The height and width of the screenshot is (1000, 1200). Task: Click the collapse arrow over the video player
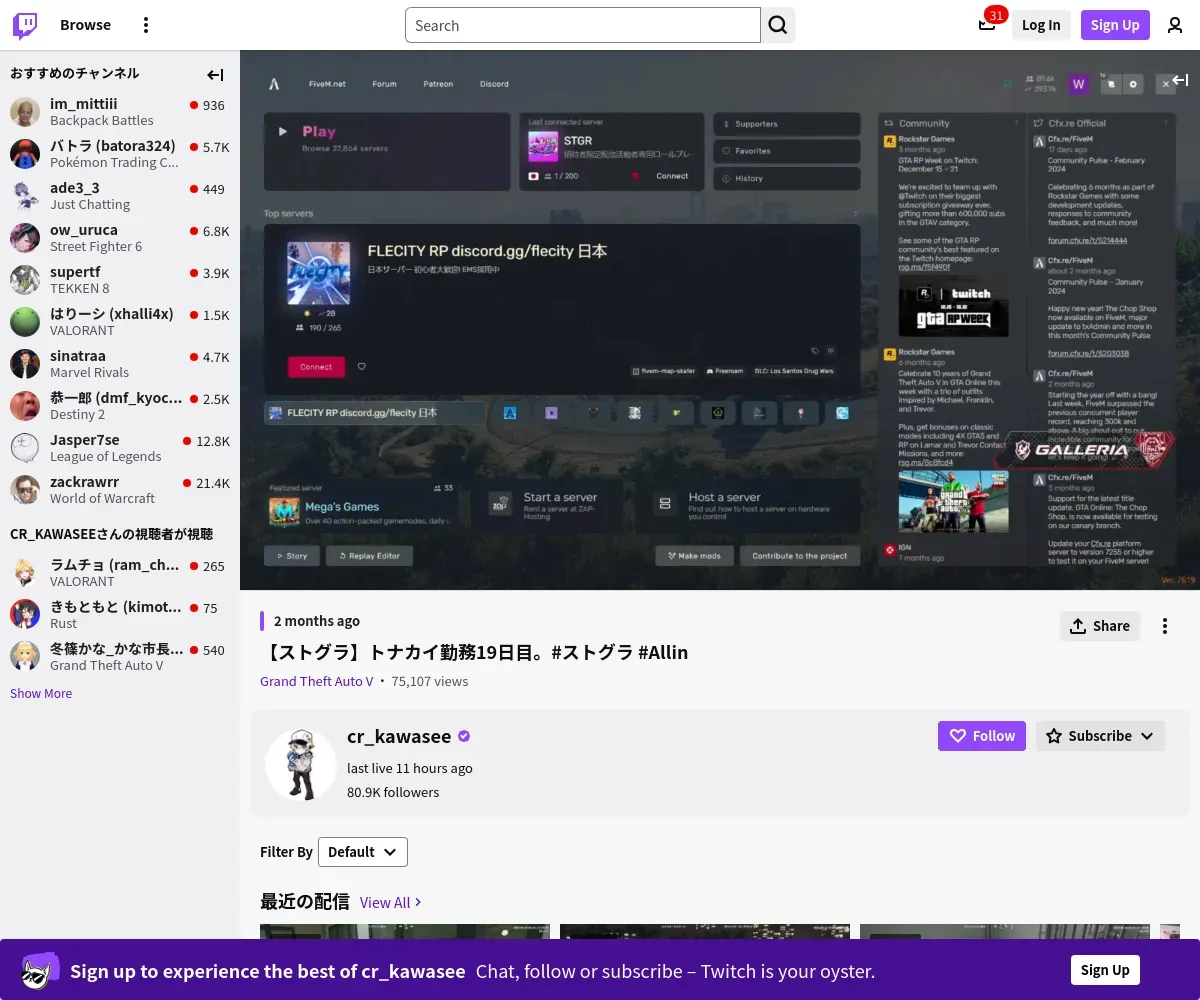pos(1180,80)
